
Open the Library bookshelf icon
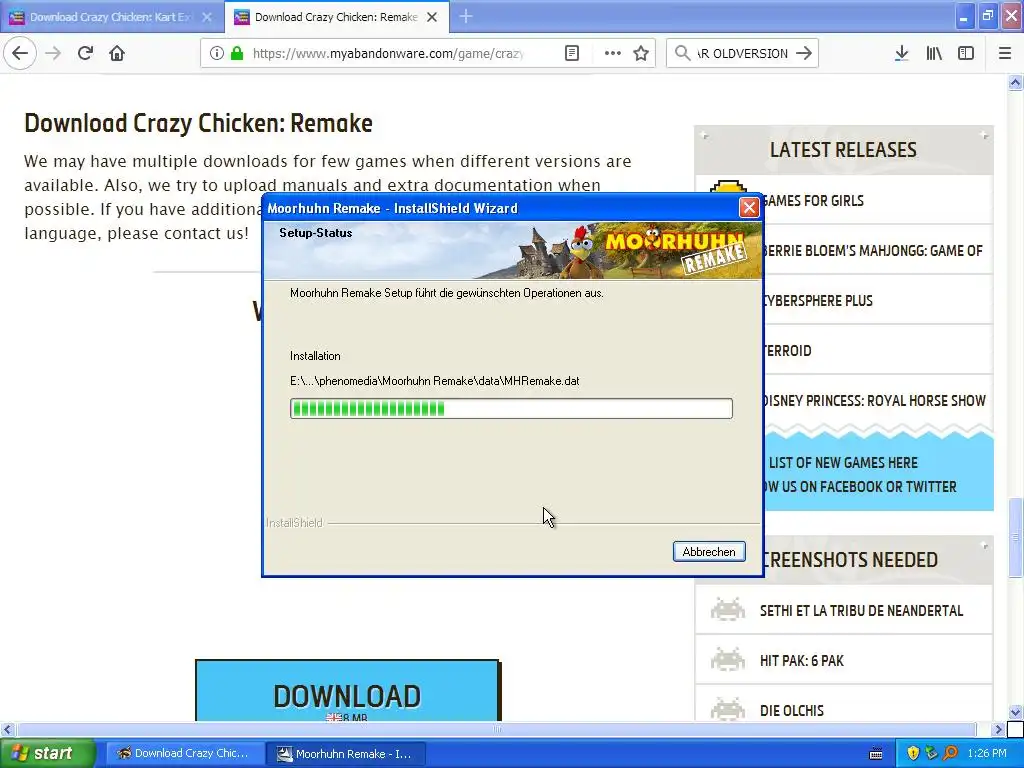click(x=934, y=53)
